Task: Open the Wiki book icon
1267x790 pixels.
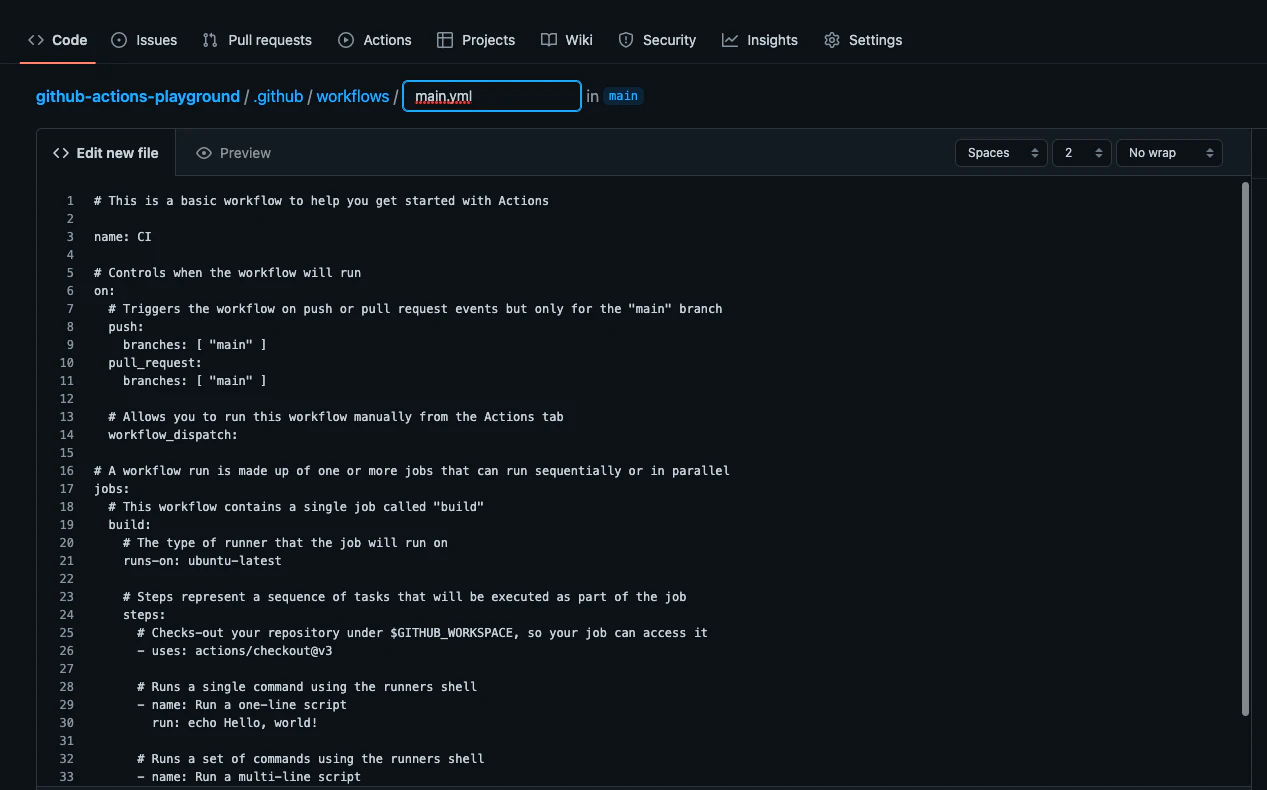Action: coord(549,40)
